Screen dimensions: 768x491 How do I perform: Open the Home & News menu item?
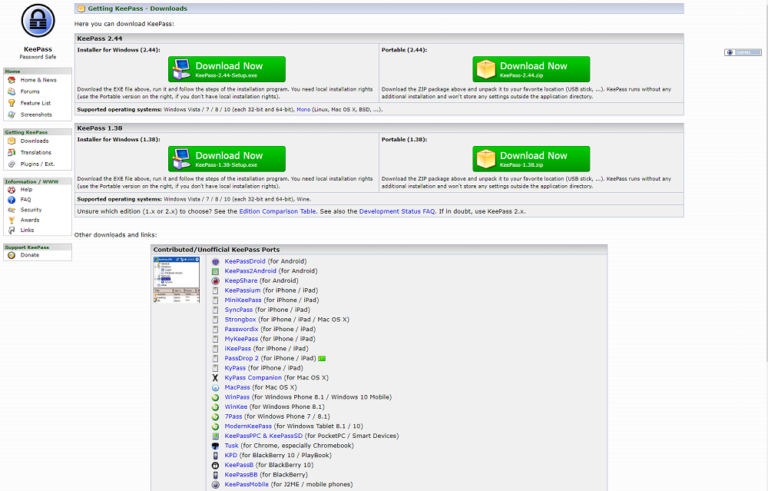[38, 80]
